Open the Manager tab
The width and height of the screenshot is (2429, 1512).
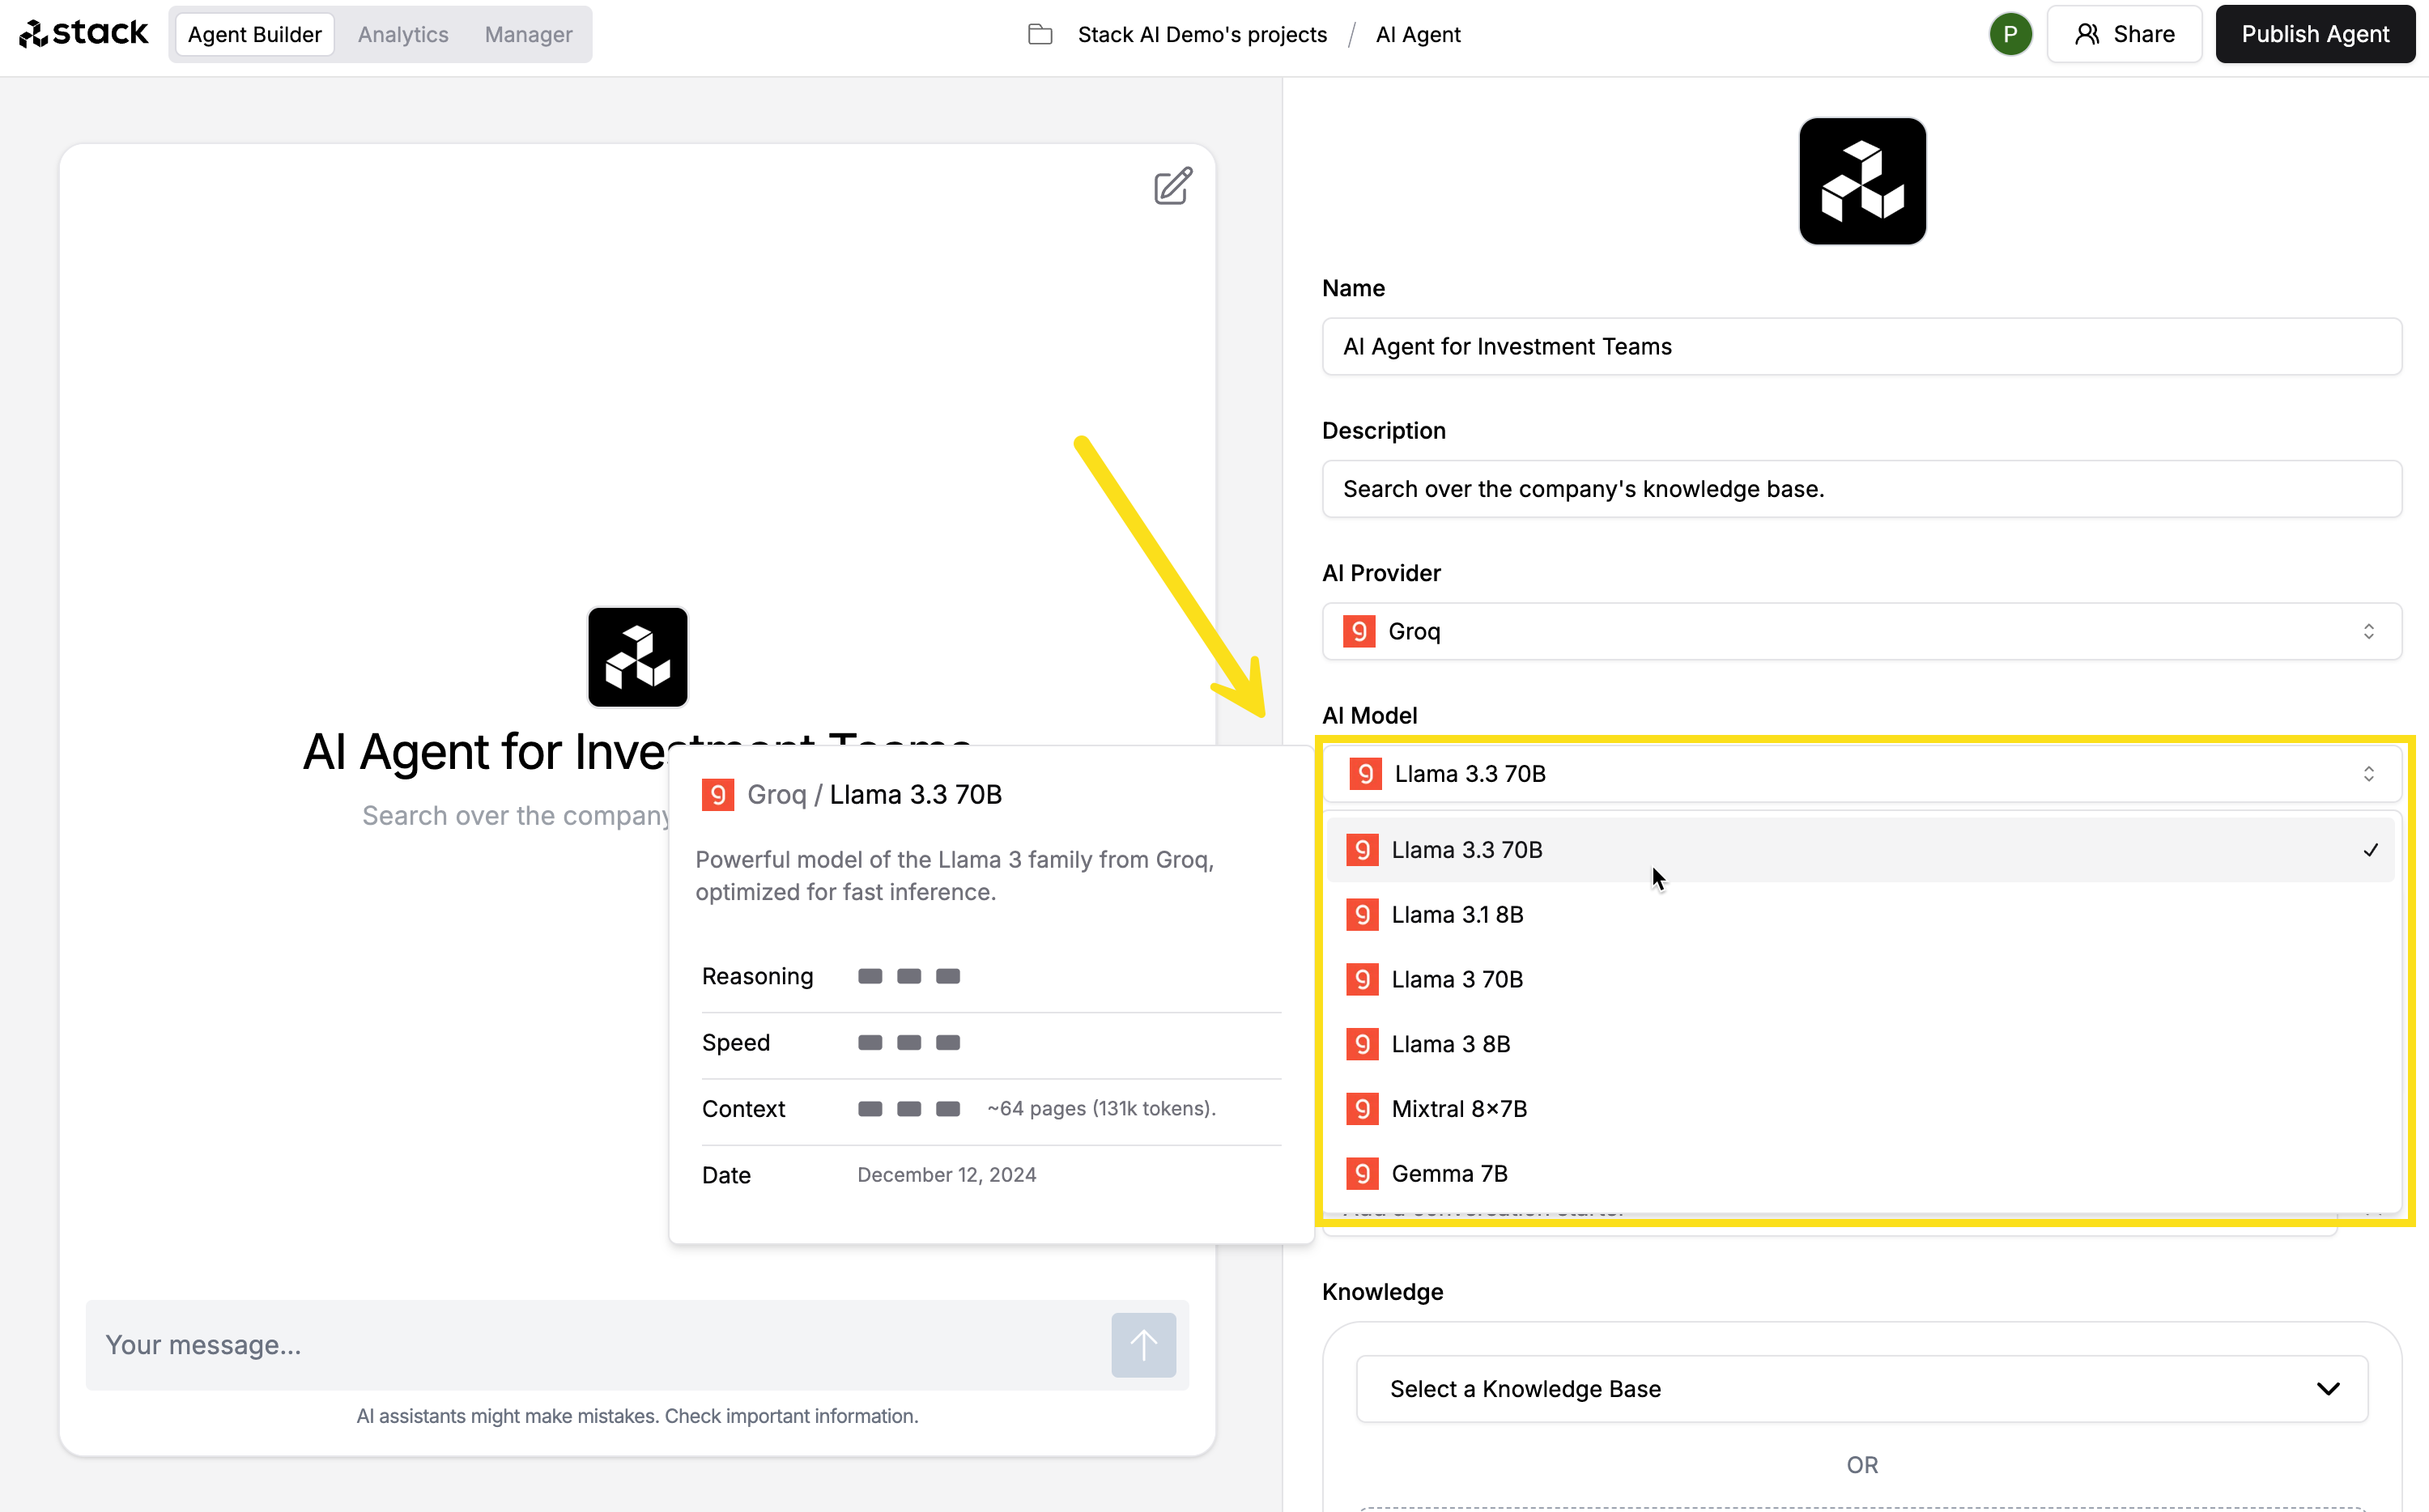[x=528, y=34]
